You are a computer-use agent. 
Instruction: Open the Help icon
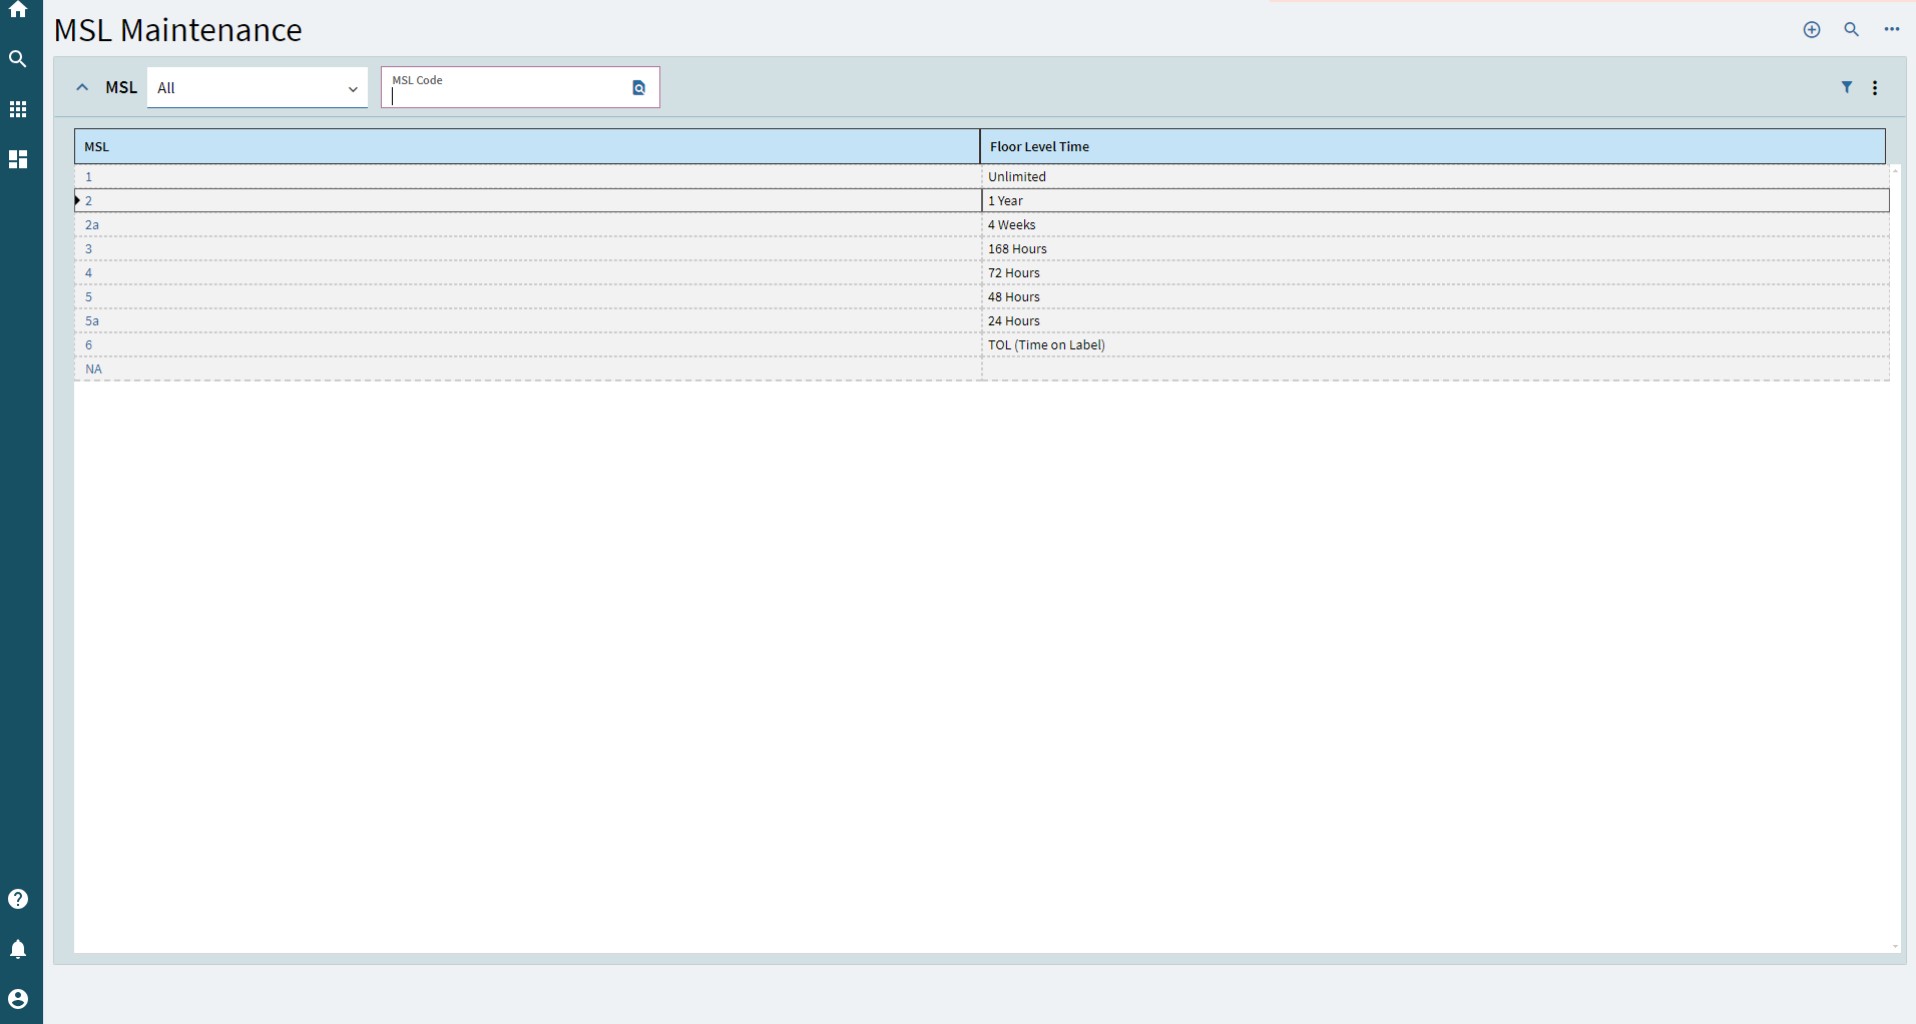[x=18, y=900]
